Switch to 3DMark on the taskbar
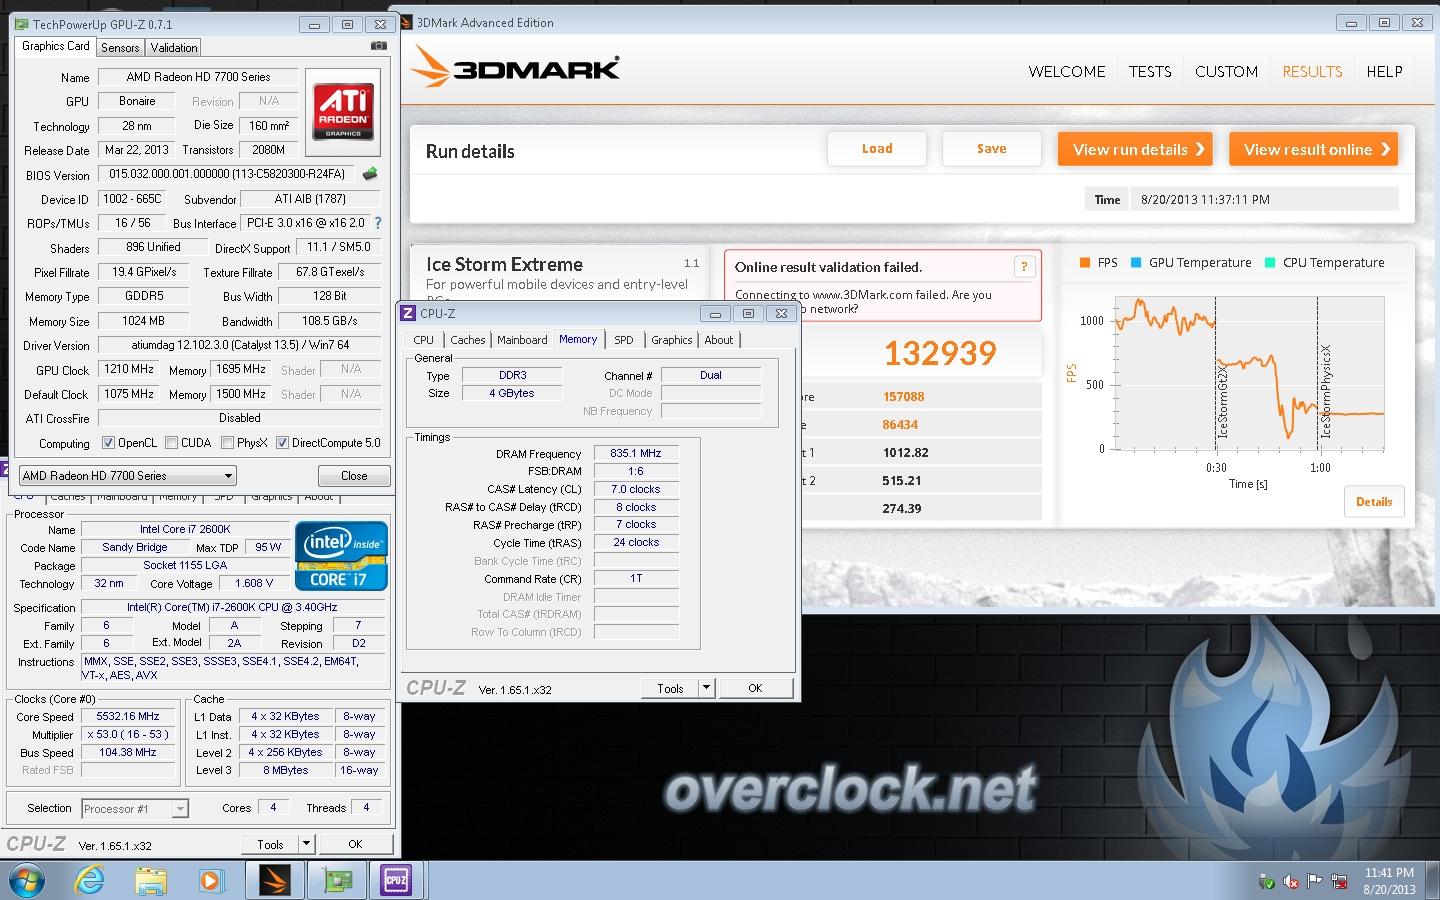This screenshot has width=1440, height=900. pos(274,880)
